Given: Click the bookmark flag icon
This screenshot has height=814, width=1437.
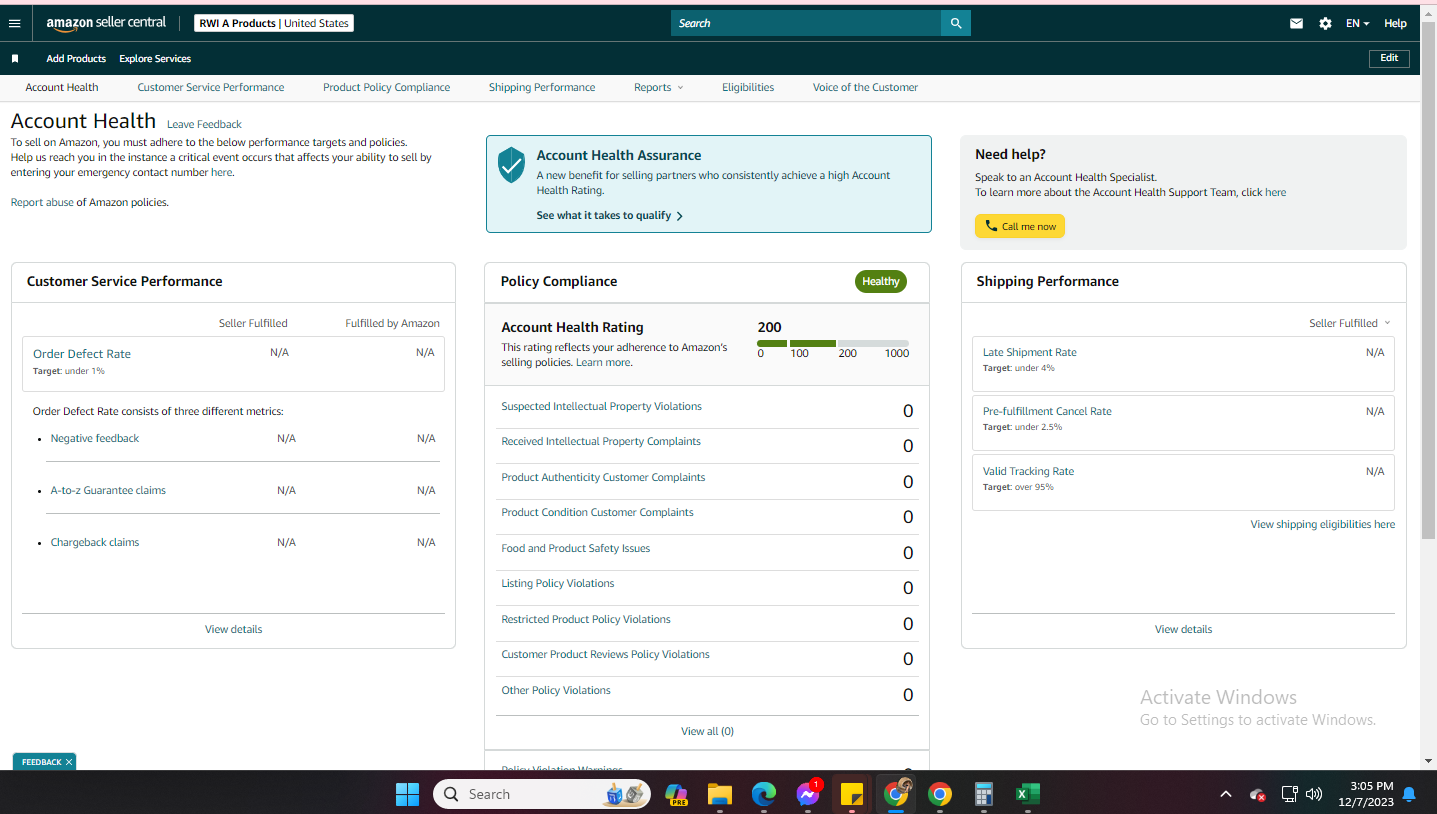Looking at the screenshot, I should click(x=15, y=59).
